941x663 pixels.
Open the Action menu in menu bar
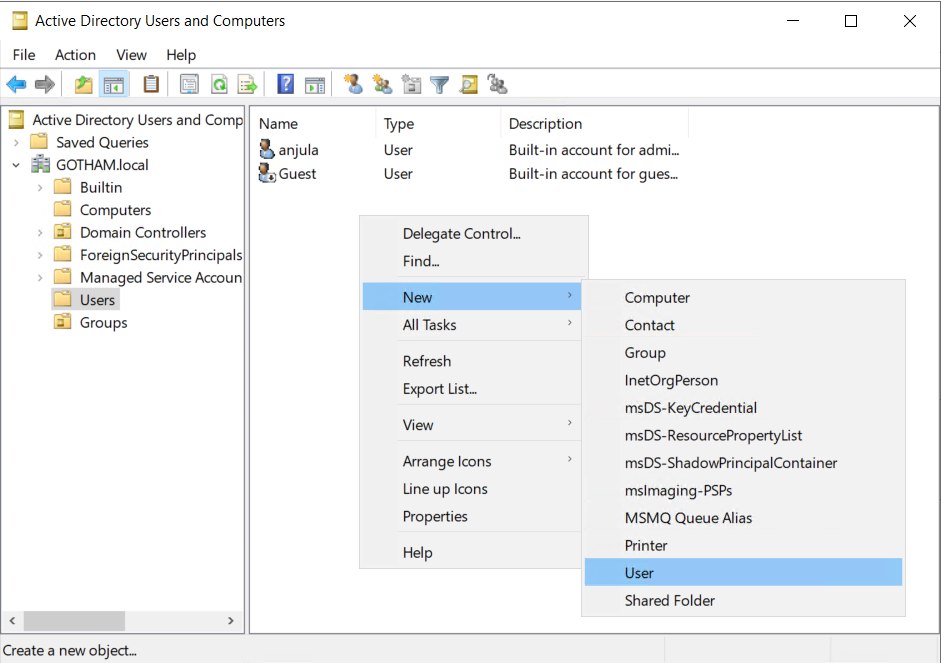[x=75, y=55]
